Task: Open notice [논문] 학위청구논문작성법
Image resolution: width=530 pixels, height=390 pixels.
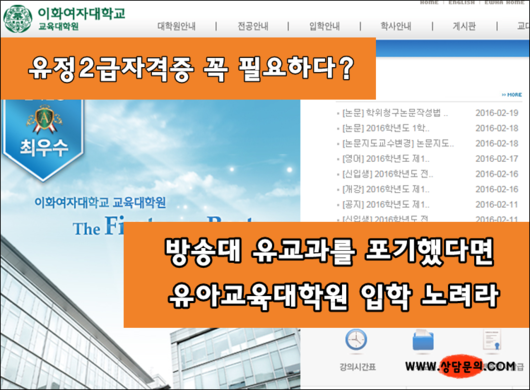Action: click(x=395, y=113)
